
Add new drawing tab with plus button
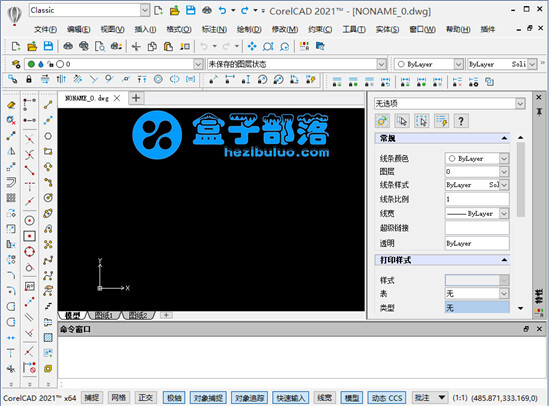point(136,98)
